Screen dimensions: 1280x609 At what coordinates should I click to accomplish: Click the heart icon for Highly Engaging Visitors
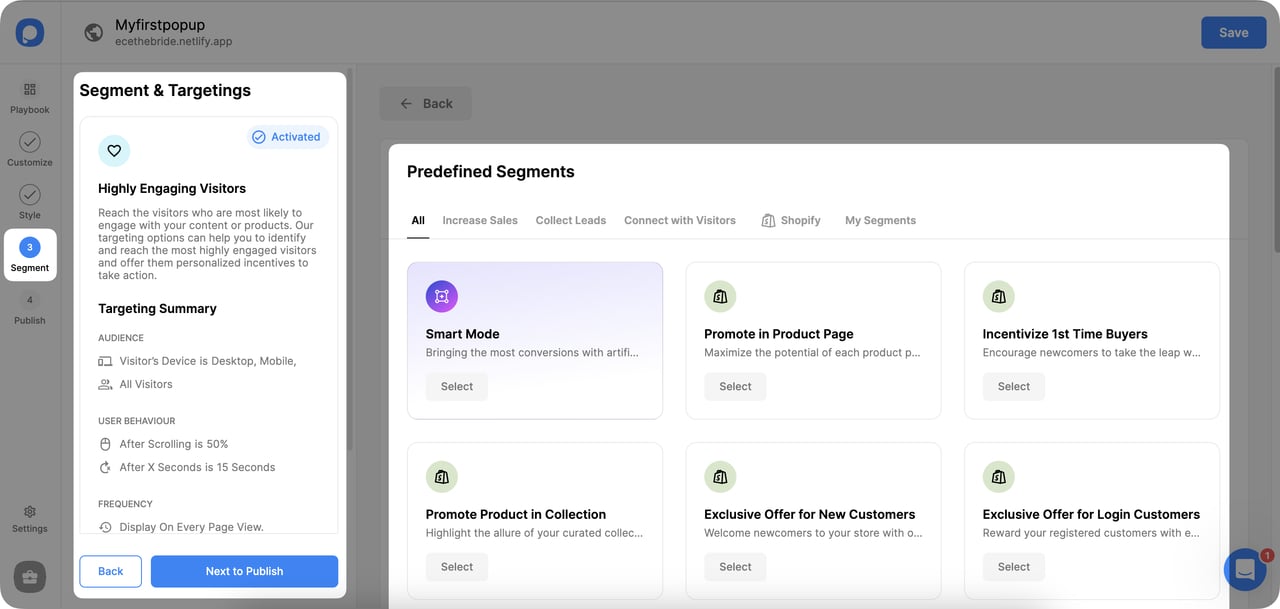[x=114, y=151]
